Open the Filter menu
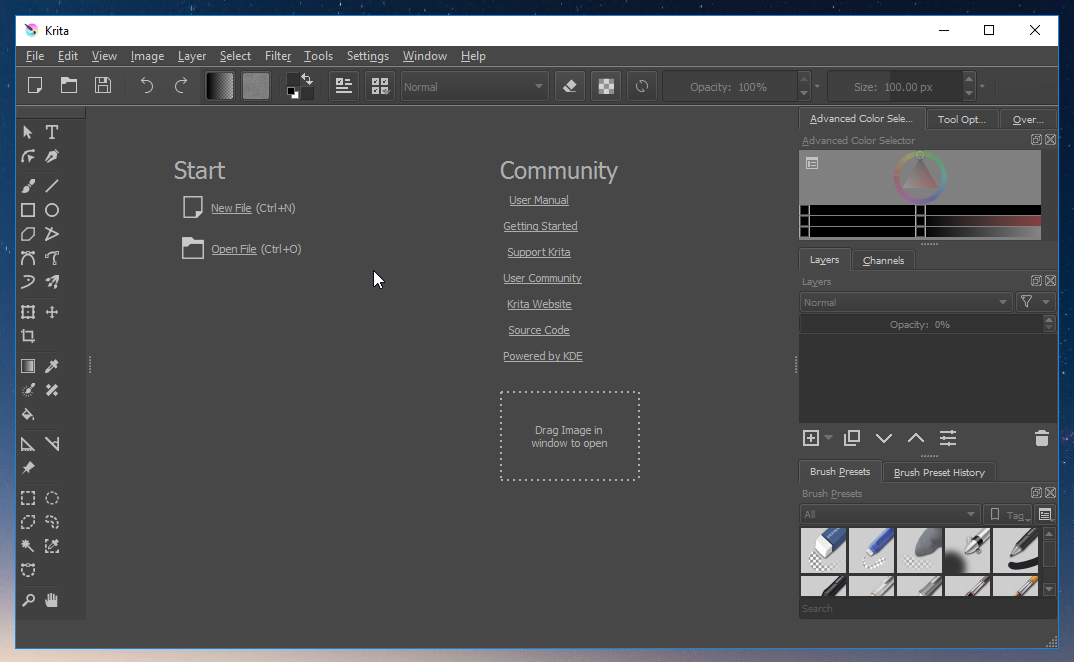This screenshot has height=662, width=1074. 278,56
